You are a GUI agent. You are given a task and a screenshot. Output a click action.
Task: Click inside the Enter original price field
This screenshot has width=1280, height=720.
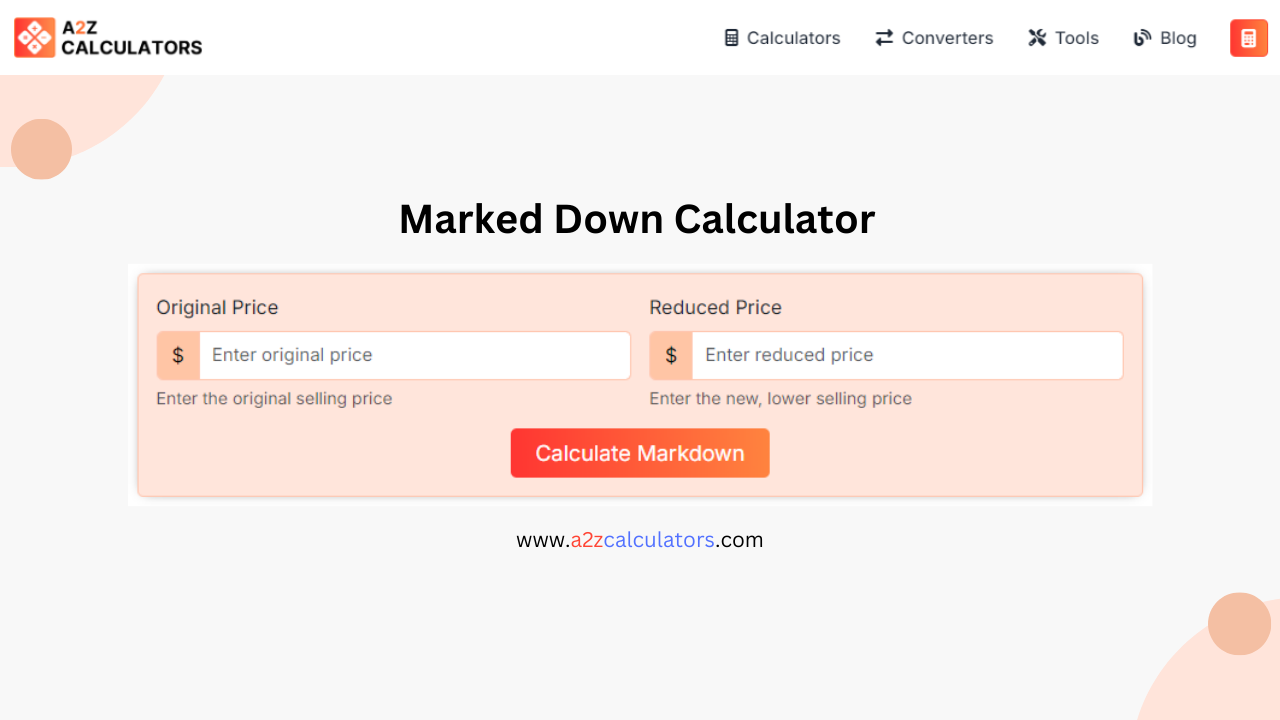click(415, 355)
